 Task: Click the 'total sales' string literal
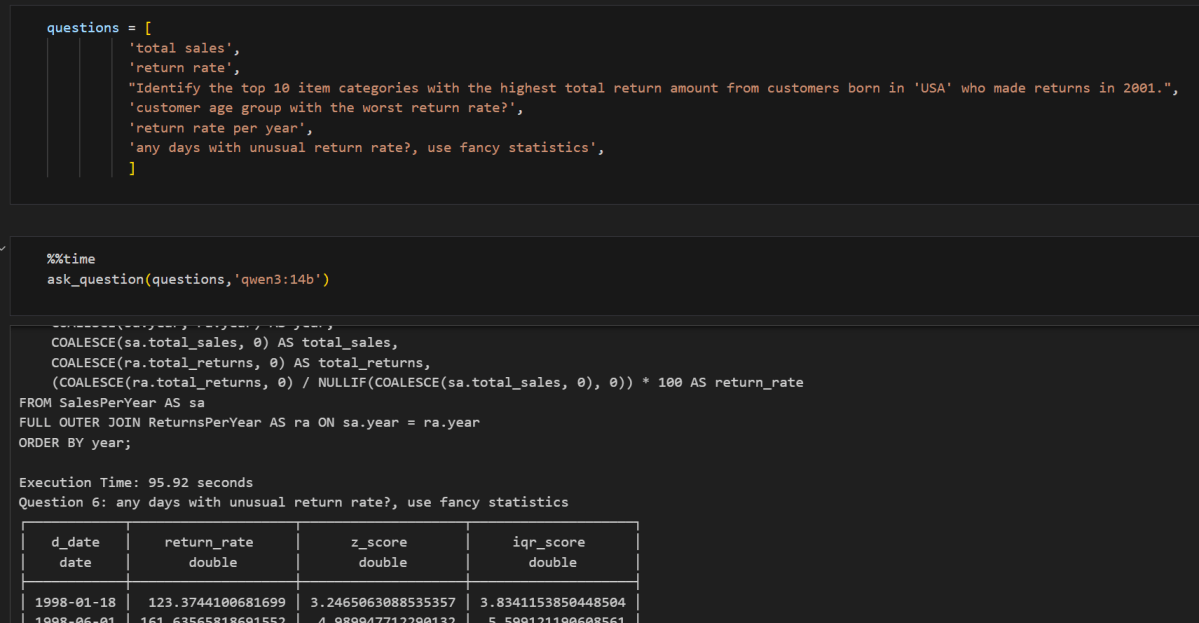coord(183,47)
